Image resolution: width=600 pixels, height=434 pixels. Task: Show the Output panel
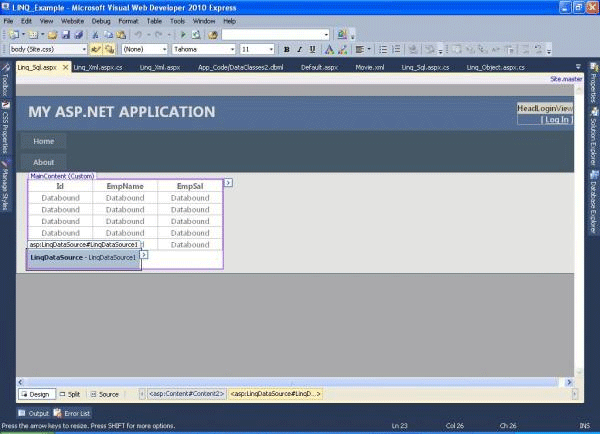coord(34,413)
